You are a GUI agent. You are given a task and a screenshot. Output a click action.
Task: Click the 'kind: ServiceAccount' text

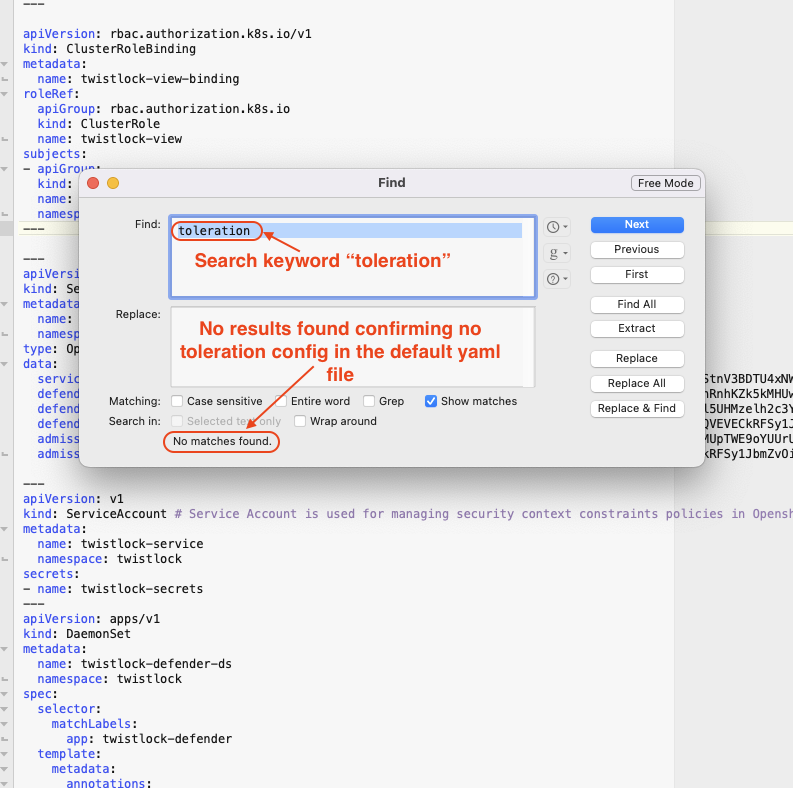click(x=95, y=514)
